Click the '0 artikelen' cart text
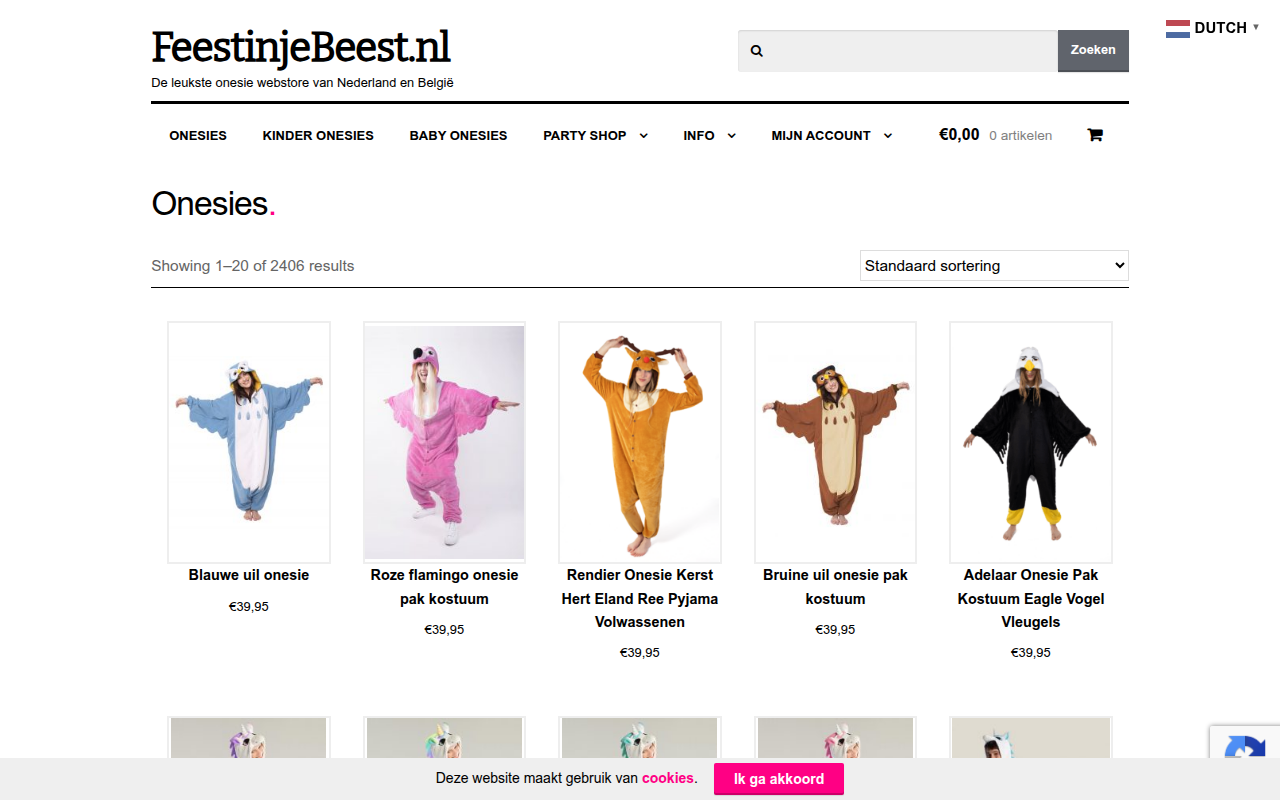Screen dimensions: 1280x800 1020,136
